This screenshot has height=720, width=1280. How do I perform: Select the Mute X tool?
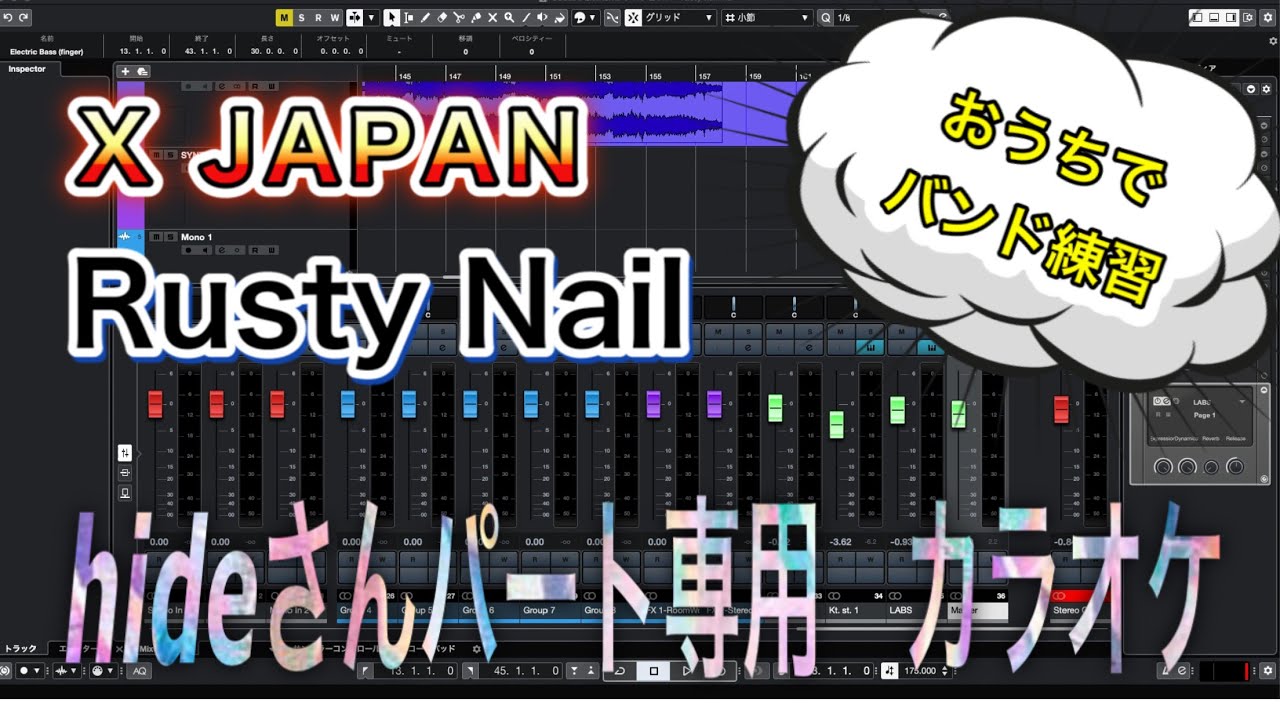tap(492, 17)
